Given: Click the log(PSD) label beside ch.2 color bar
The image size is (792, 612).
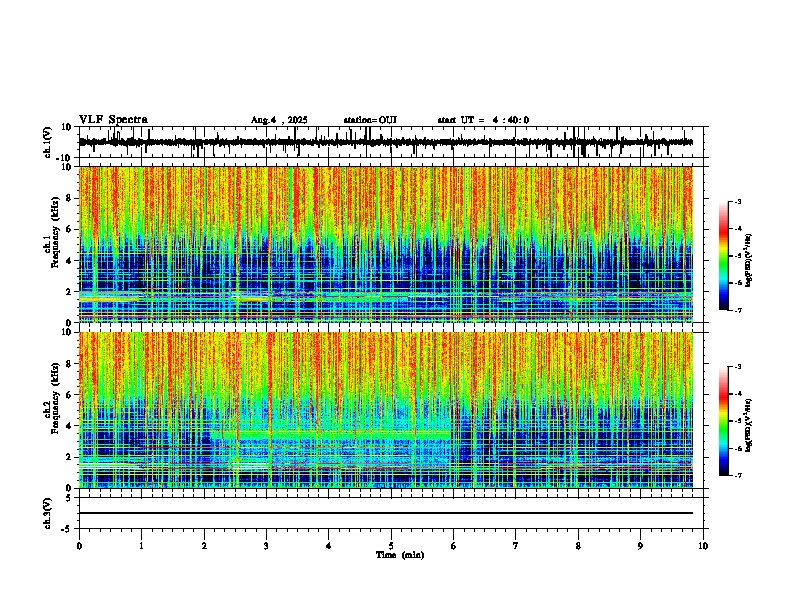Looking at the screenshot, I should click(x=748, y=425).
